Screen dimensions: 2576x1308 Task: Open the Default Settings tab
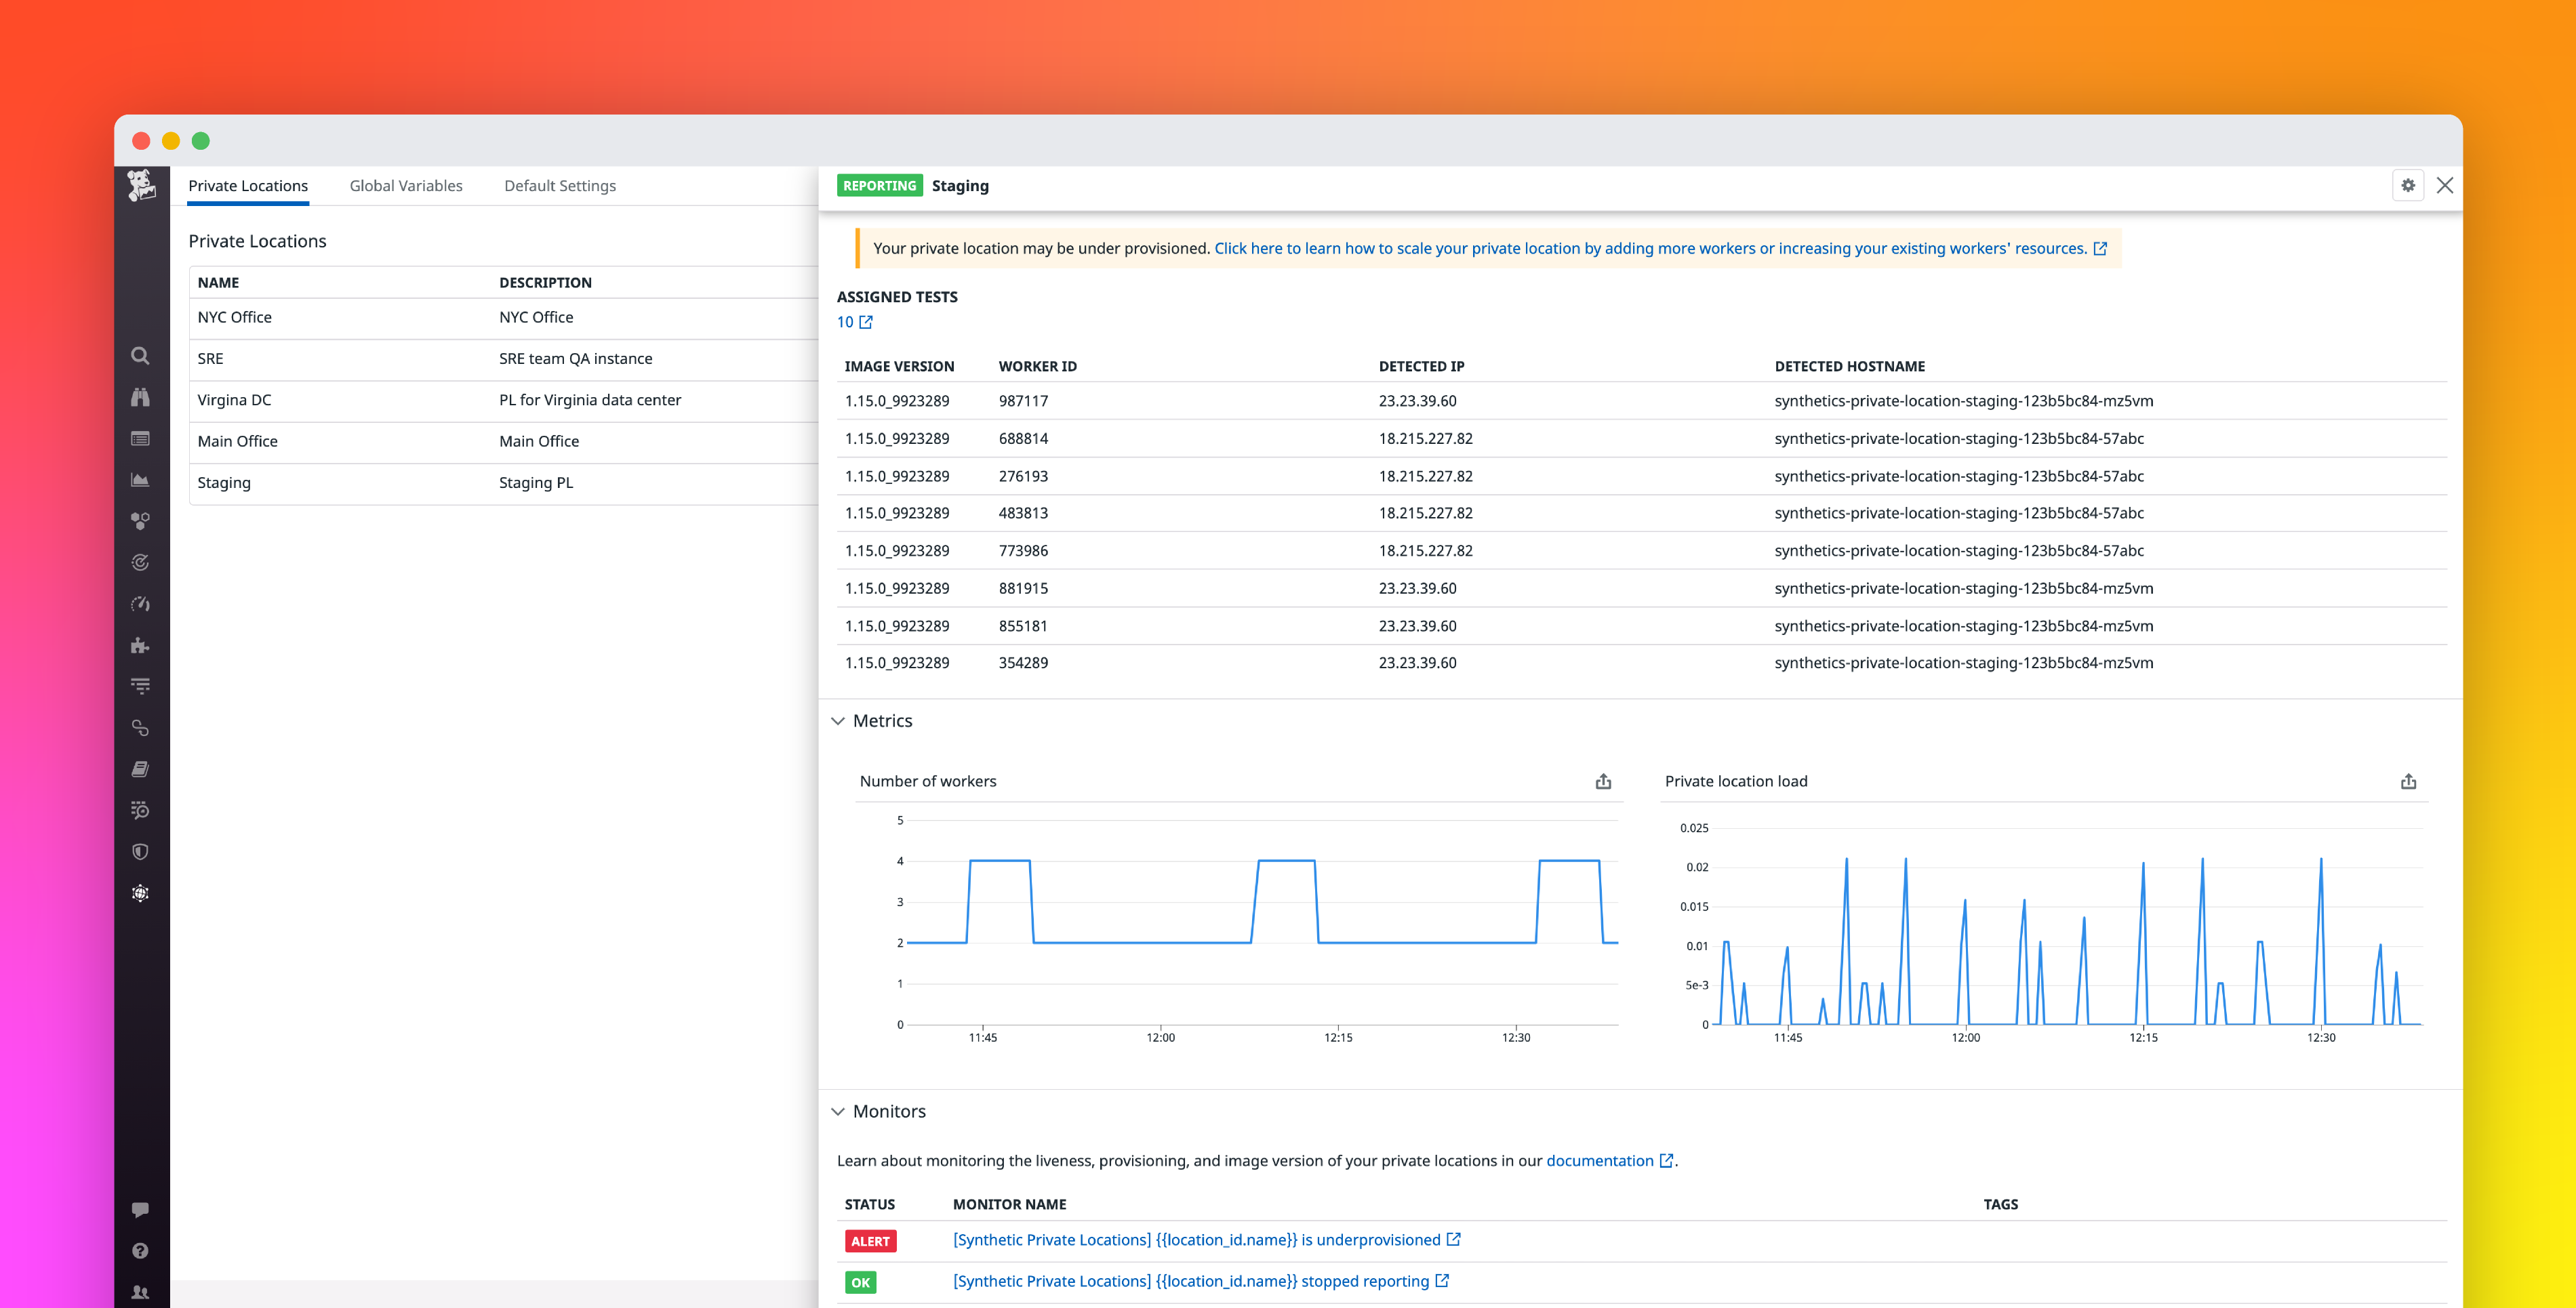pyautogui.click(x=559, y=185)
